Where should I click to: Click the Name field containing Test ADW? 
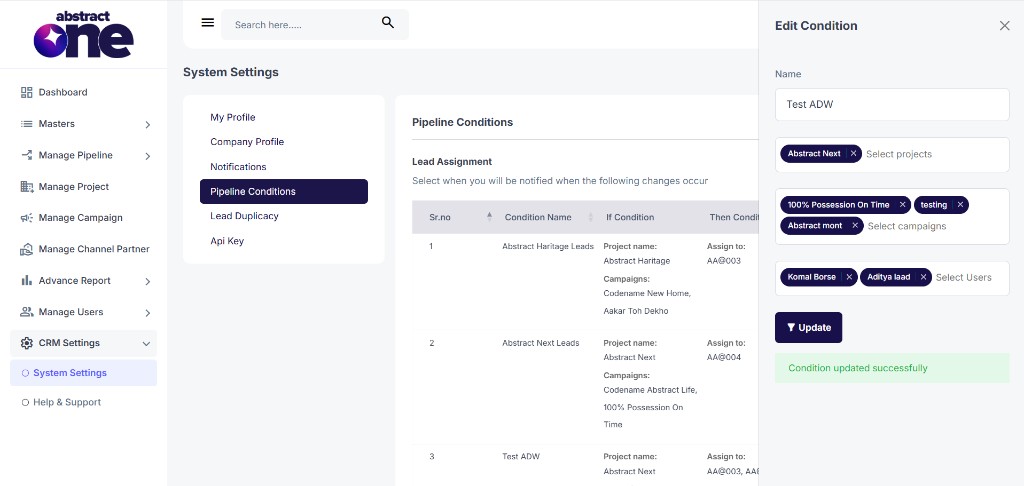pos(892,105)
